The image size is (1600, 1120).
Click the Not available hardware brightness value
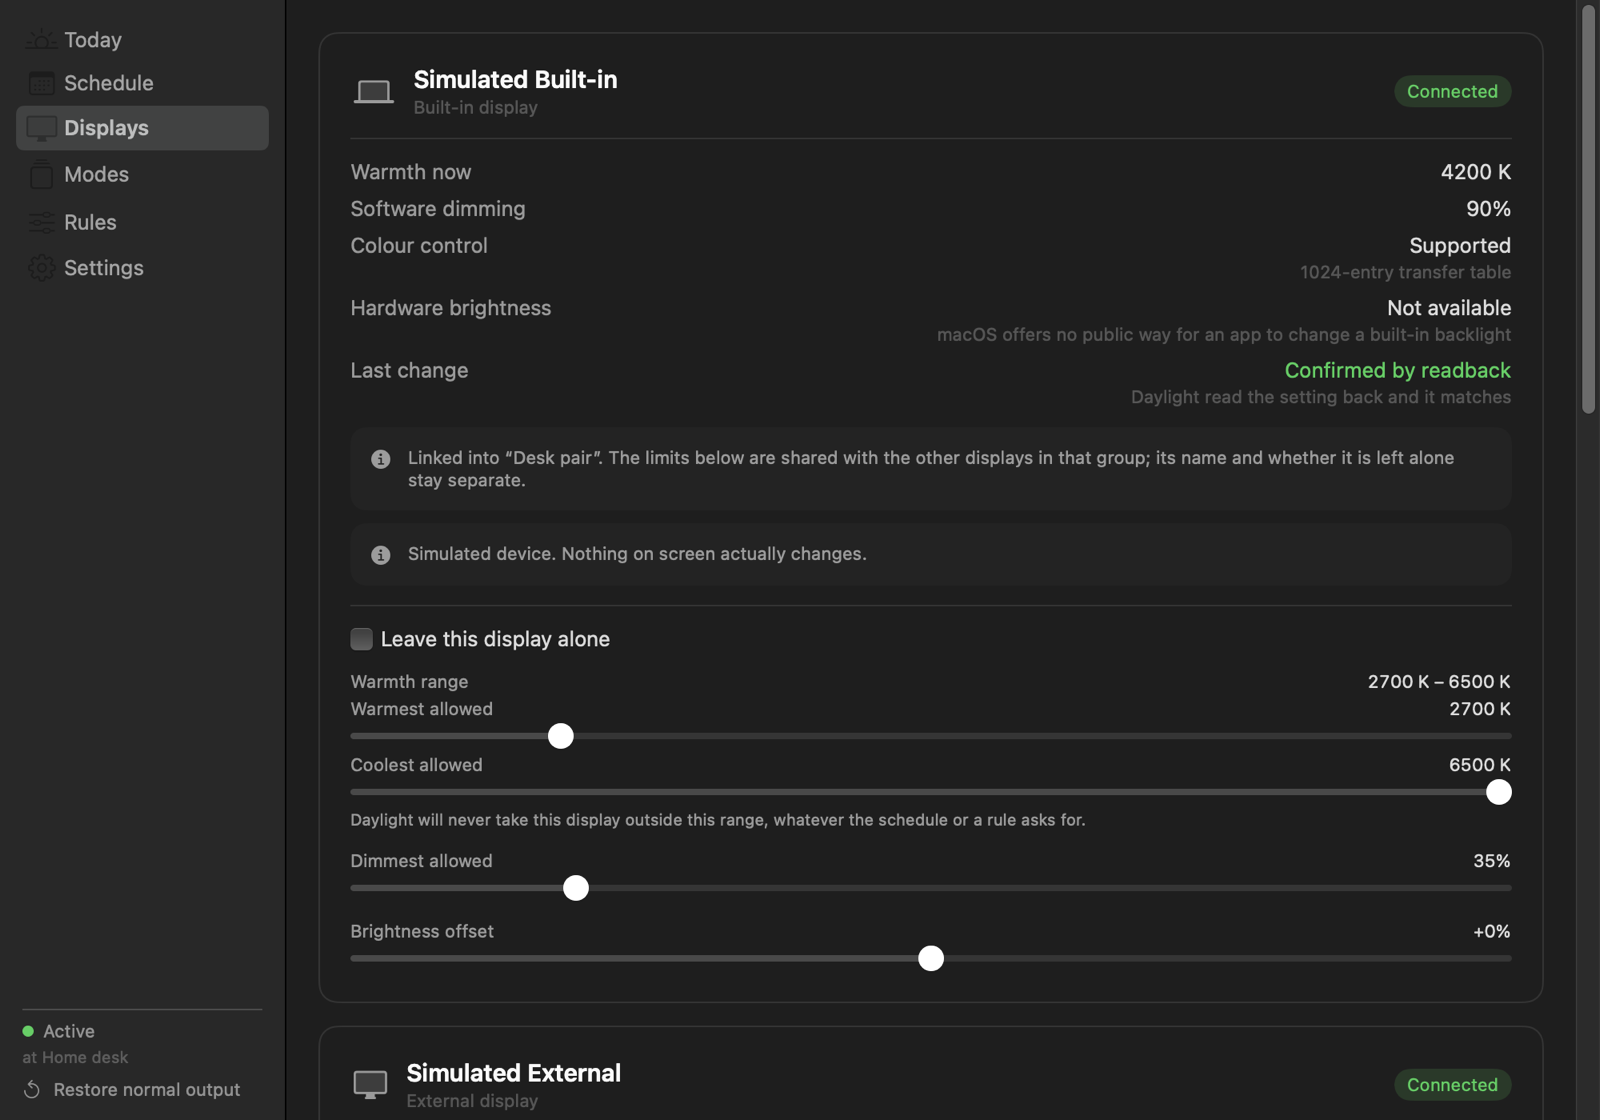coord(1448,308)
